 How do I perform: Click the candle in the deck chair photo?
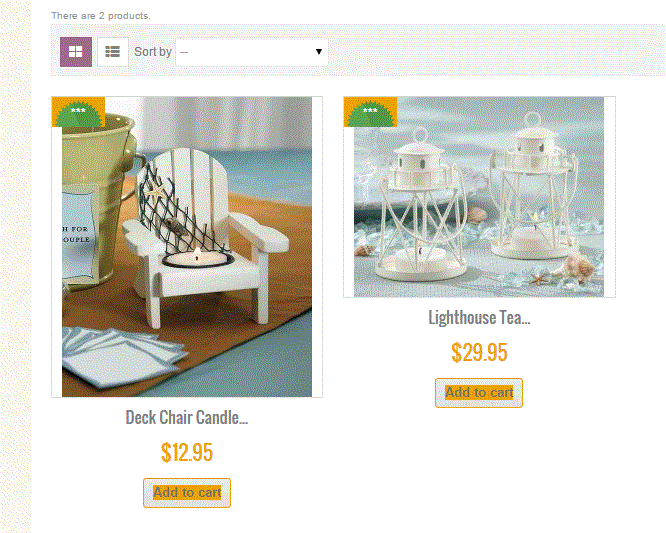[198, 258]
